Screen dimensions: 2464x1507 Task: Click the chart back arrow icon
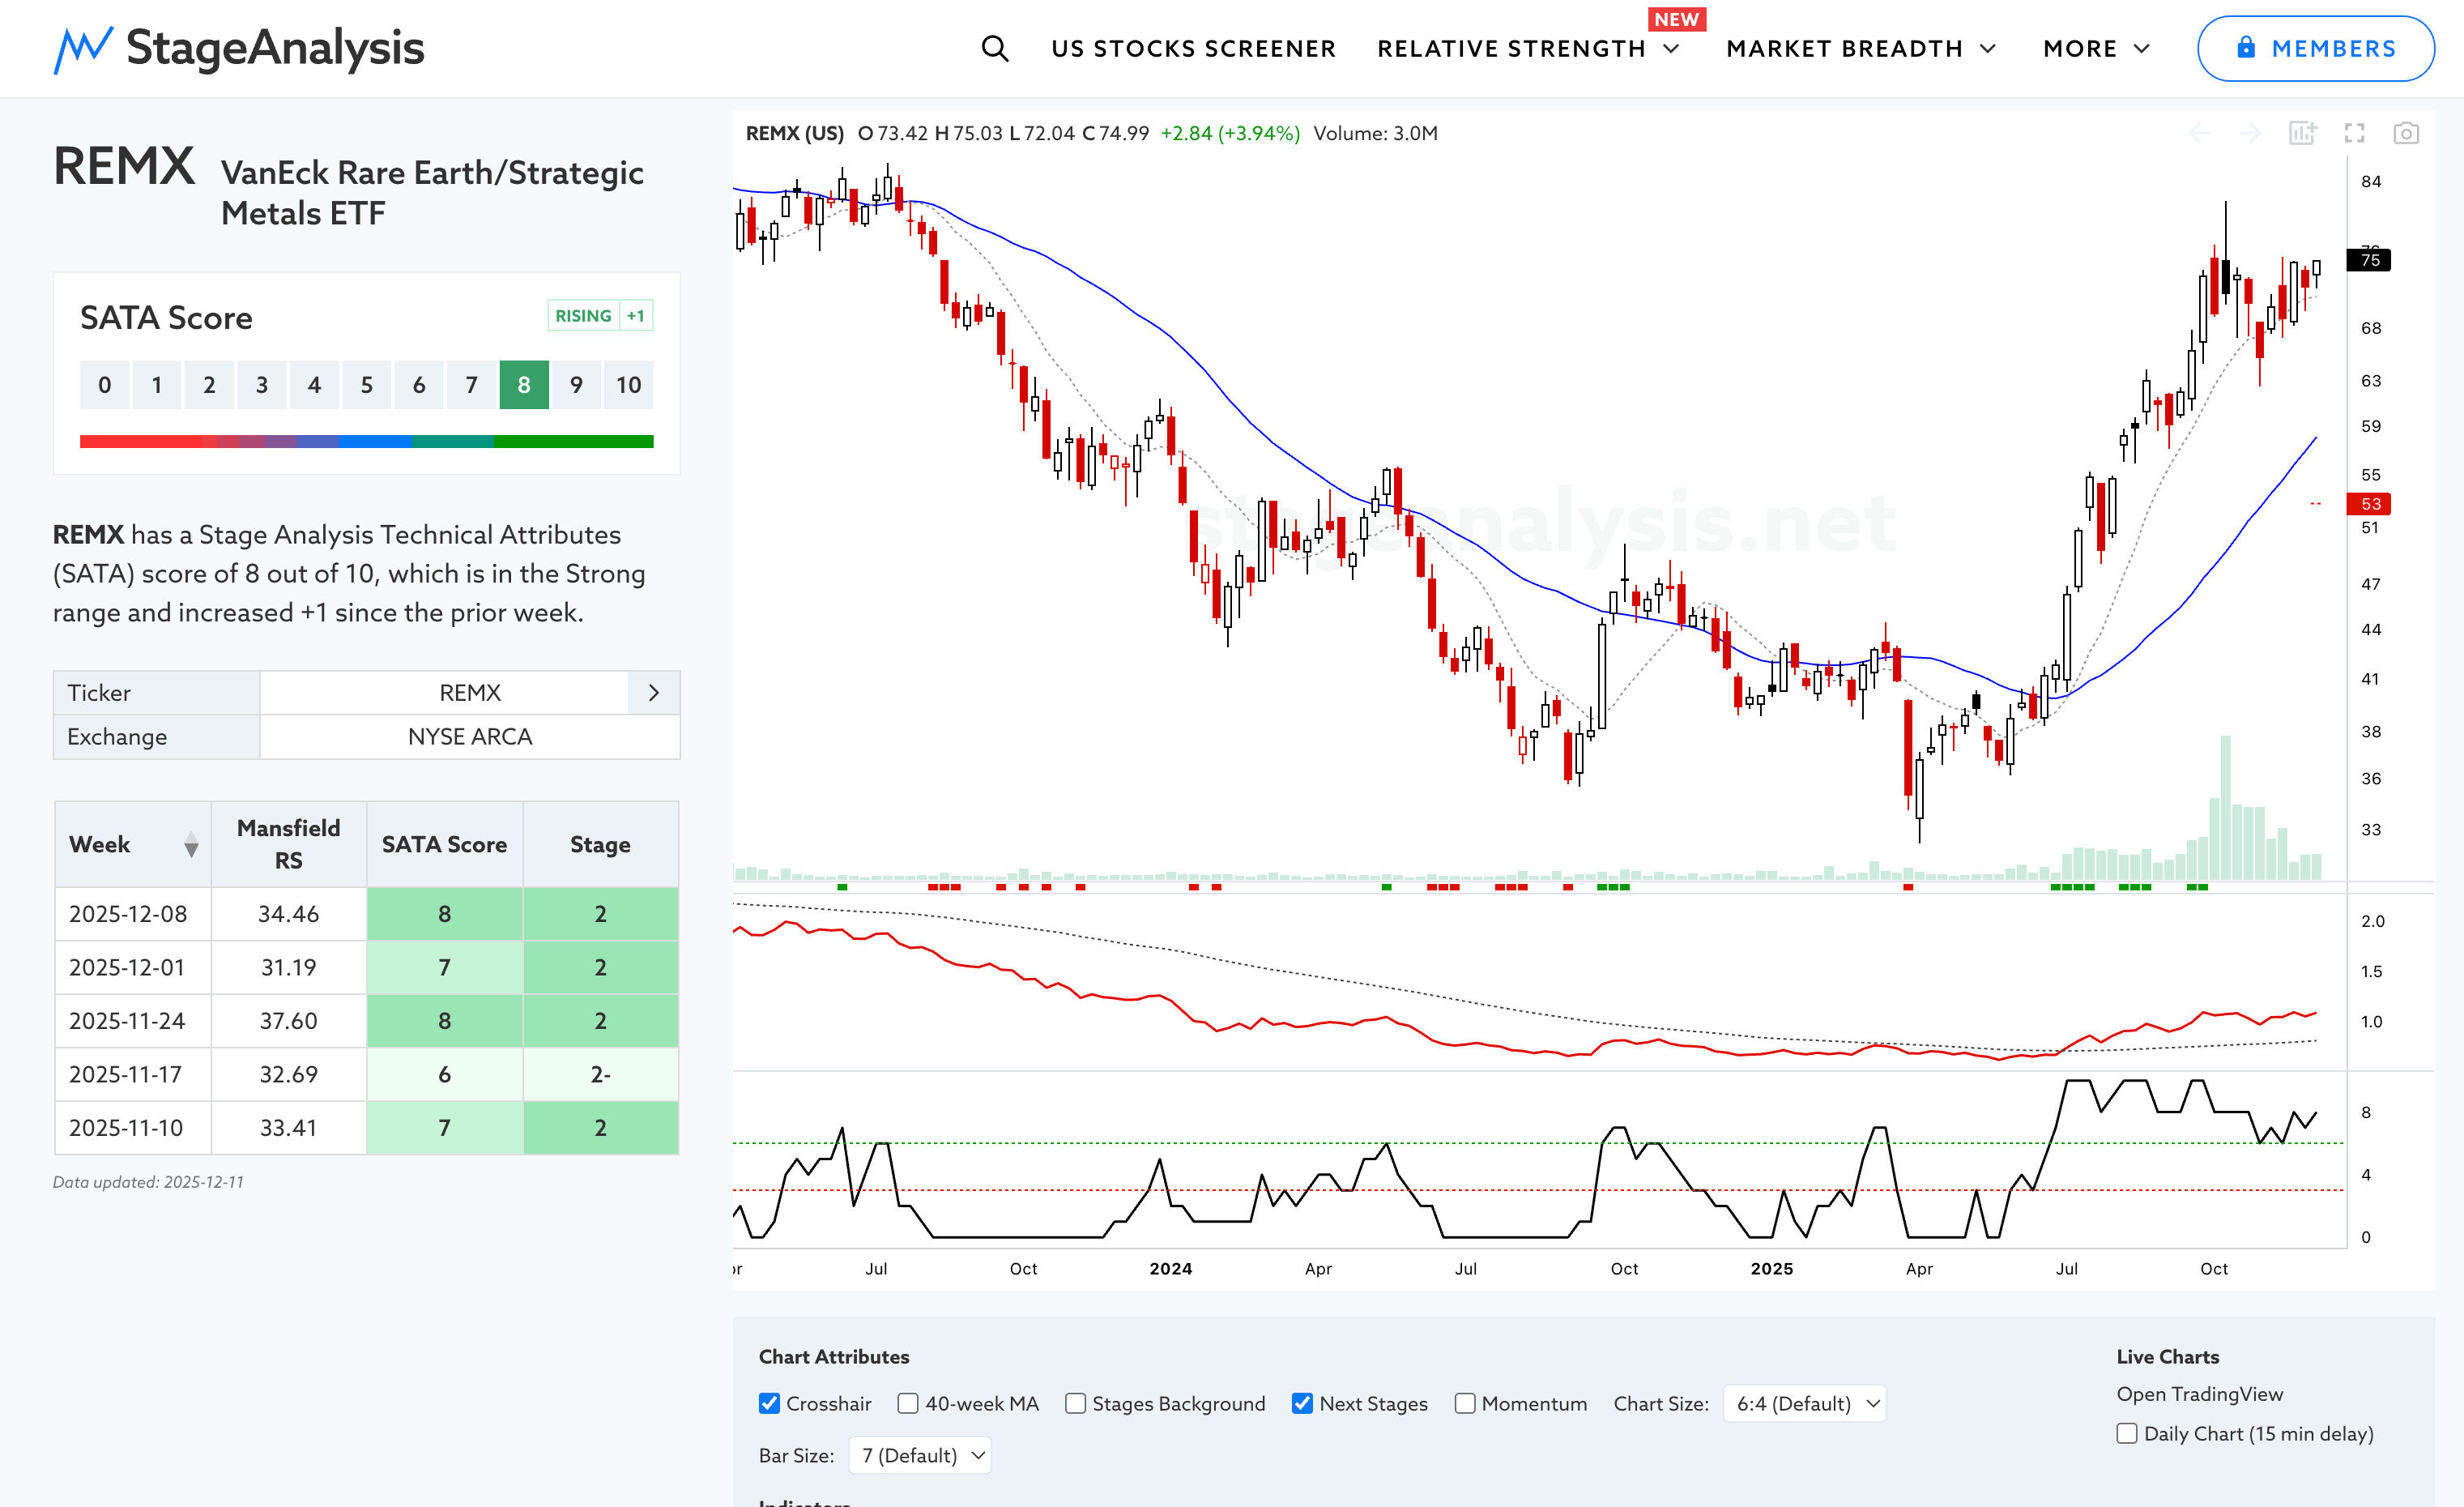point(2199,133)
